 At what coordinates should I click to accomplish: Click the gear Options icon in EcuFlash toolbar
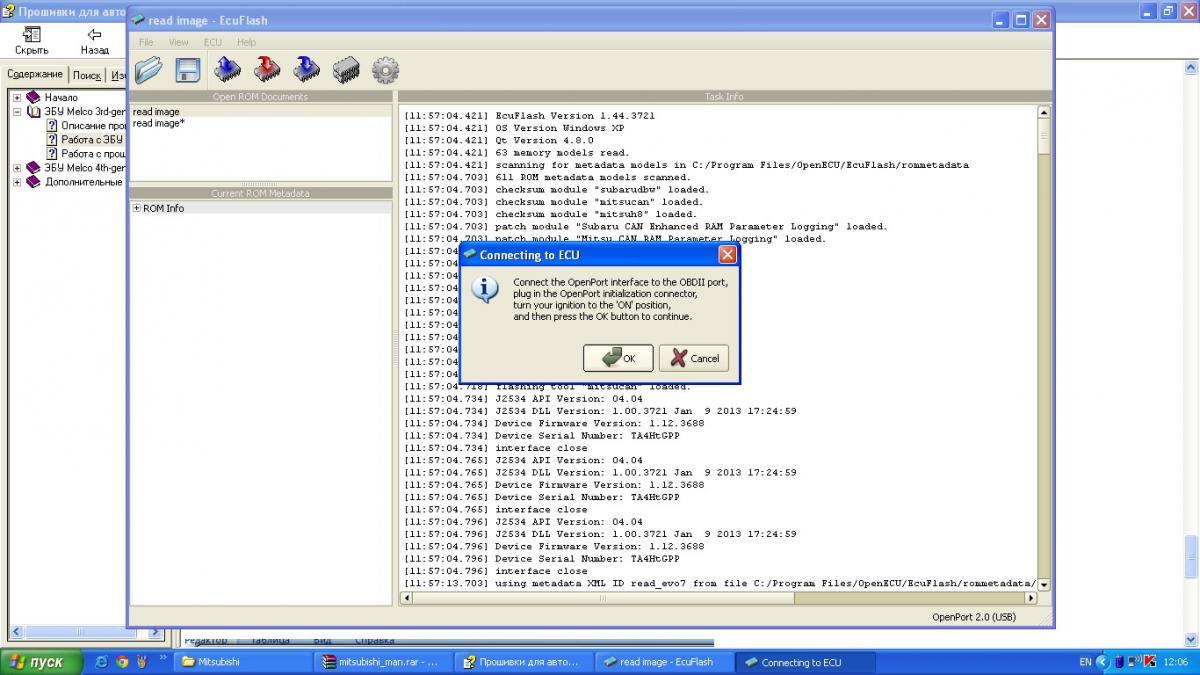point(385,70)
